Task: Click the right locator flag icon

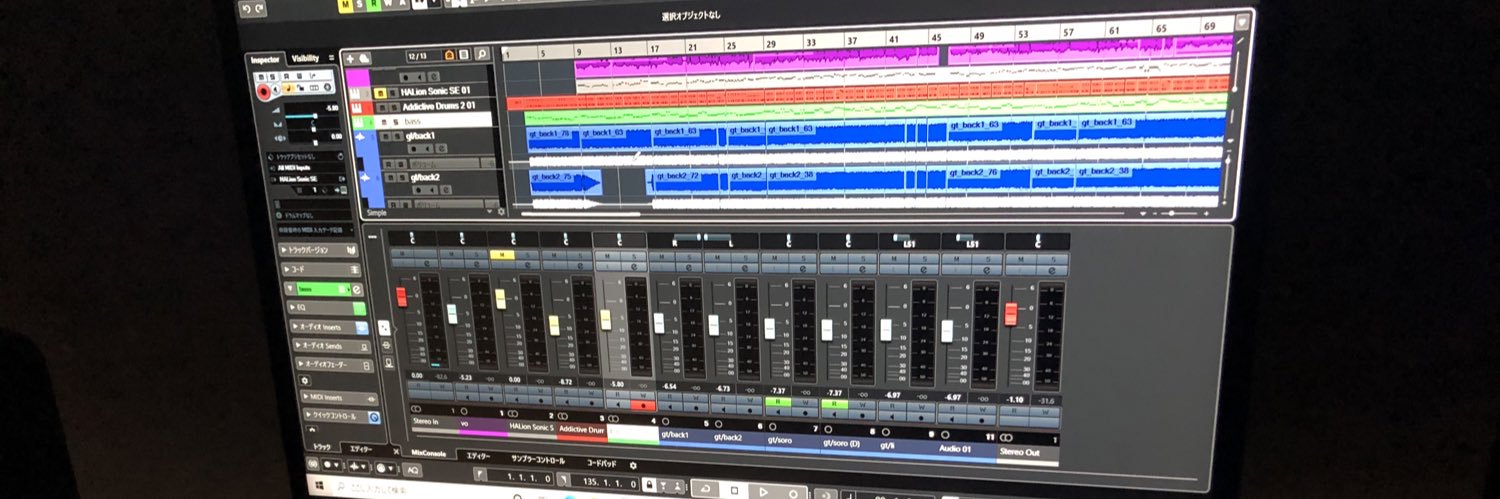Action: click(565, 481)
